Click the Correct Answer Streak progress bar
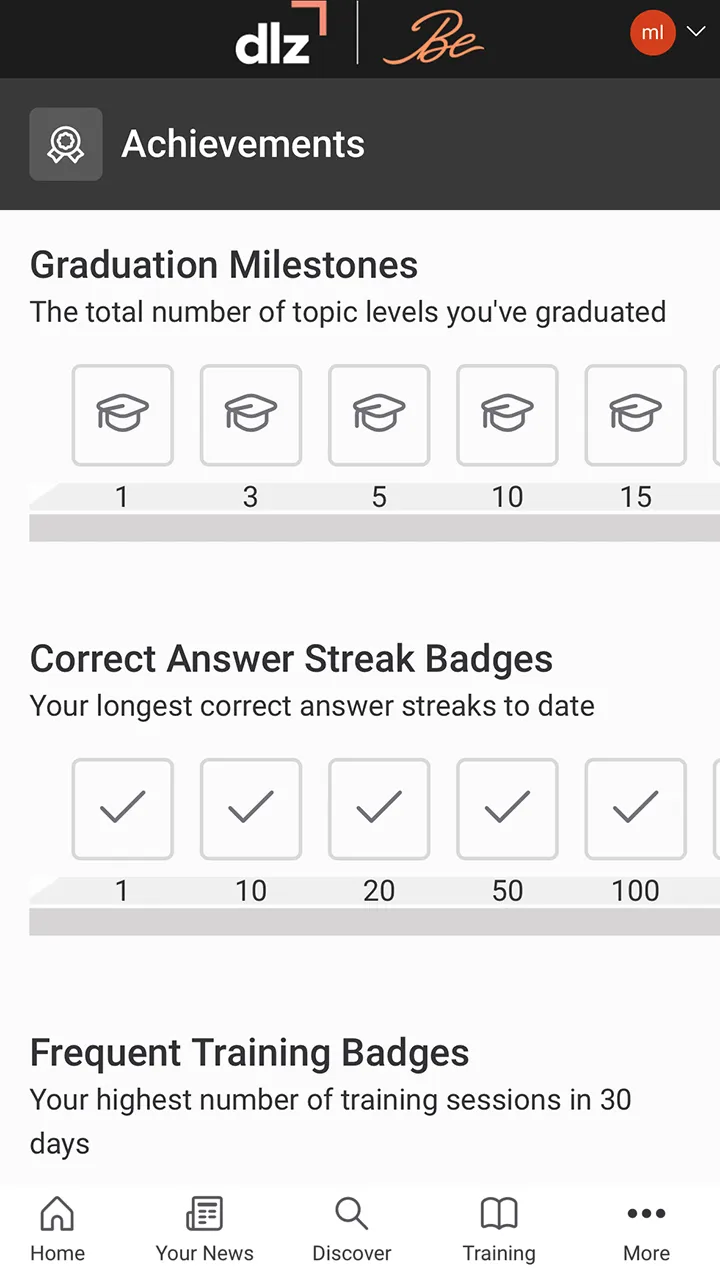 point(374,922)
